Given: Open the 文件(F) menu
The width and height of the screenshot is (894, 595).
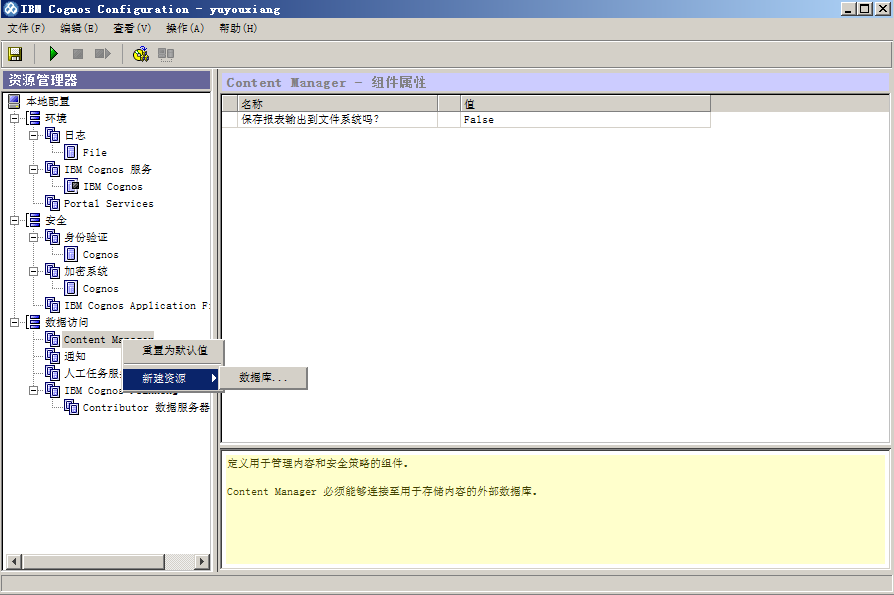Looking at the screenshot, I should pos(26,28).
